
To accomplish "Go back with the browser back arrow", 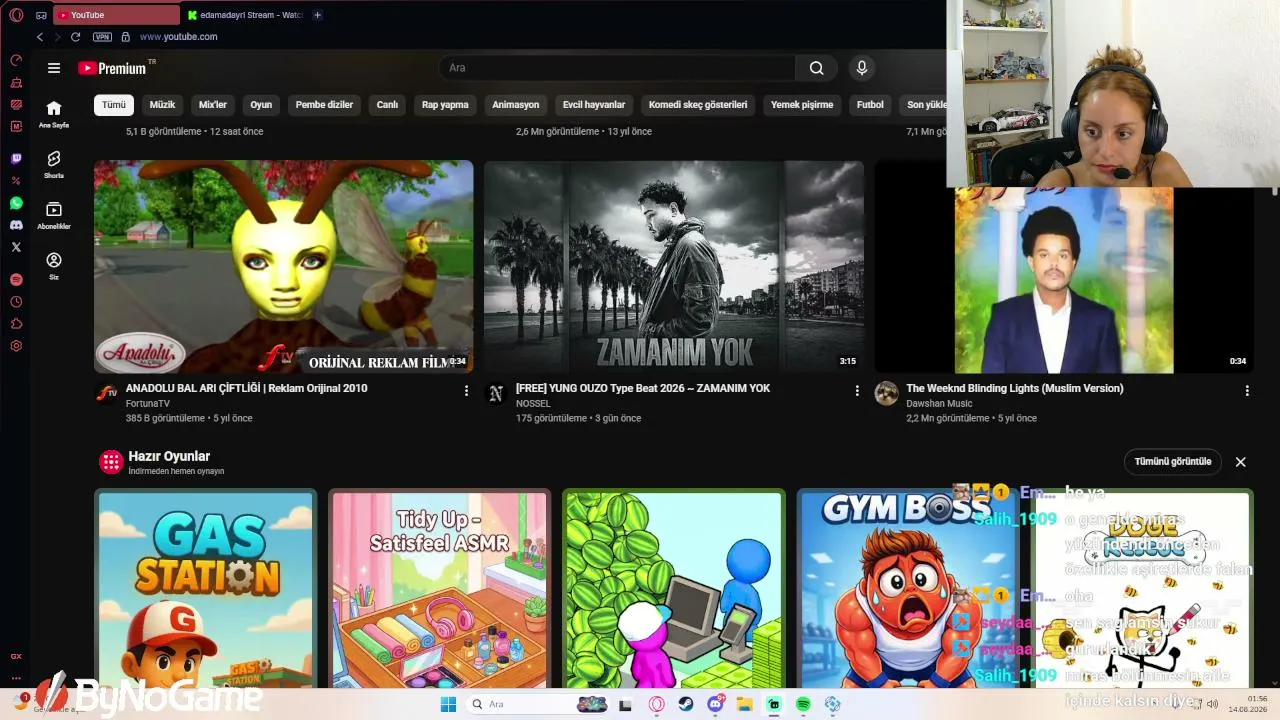I will click(40, 37).
